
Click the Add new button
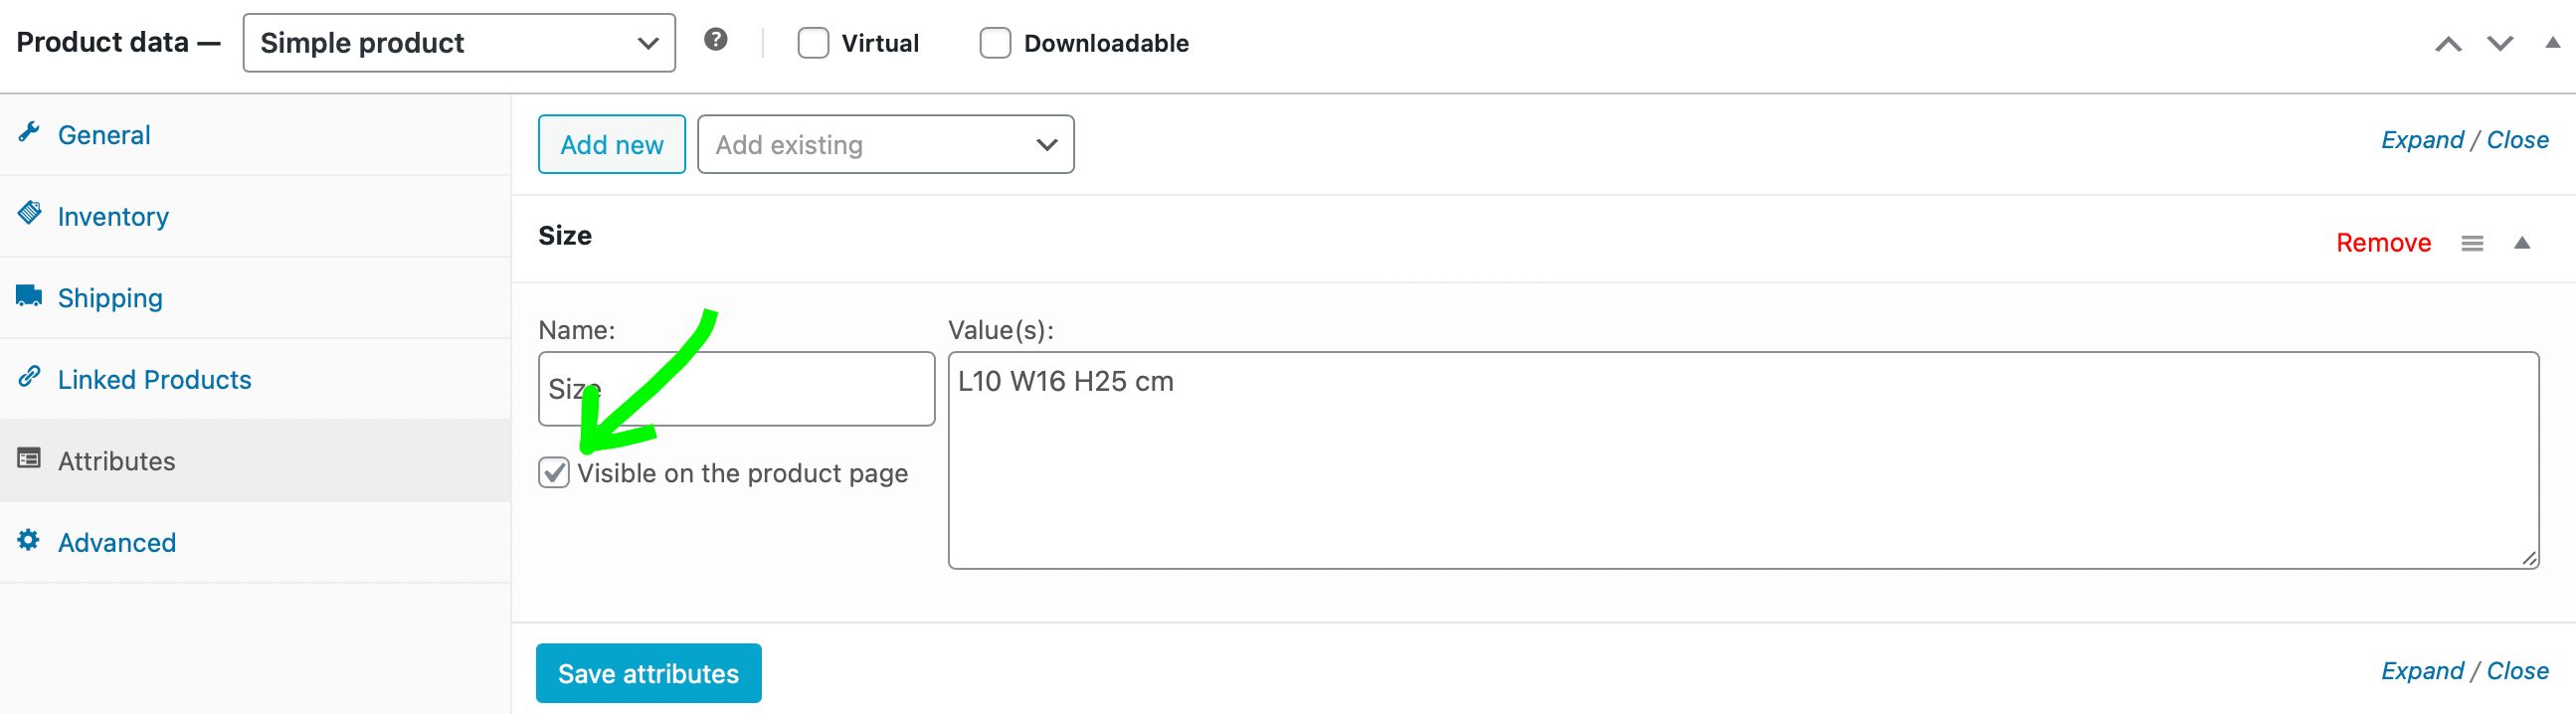click(x=611, y=145)
